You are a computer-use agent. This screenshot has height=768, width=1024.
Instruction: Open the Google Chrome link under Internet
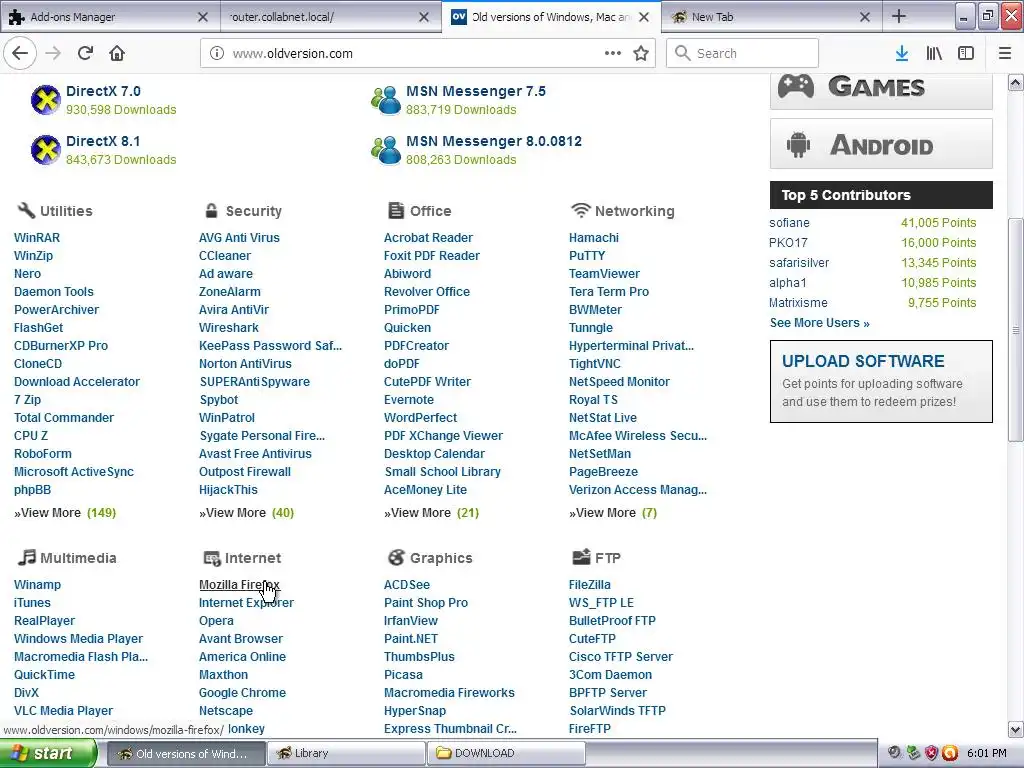[242, 693]
